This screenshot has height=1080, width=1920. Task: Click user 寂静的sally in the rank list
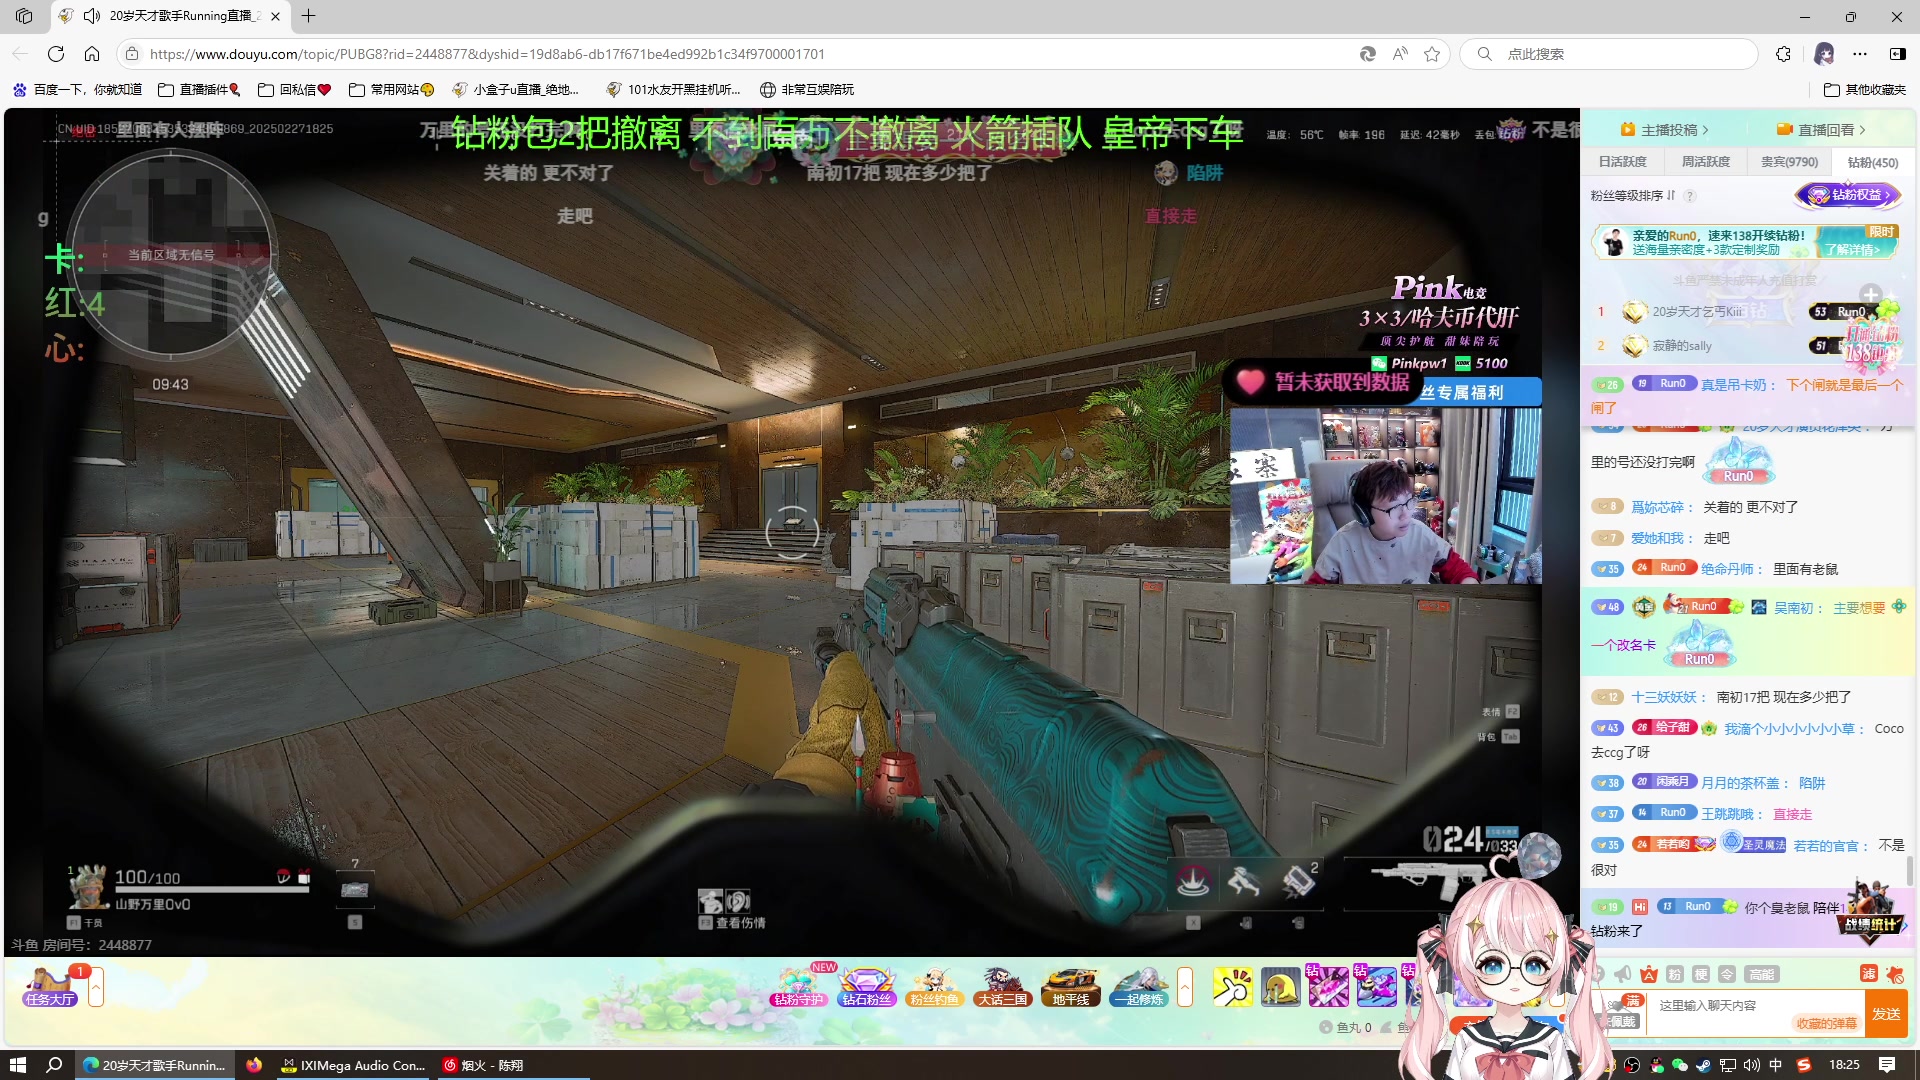(x=1682, y=346)
